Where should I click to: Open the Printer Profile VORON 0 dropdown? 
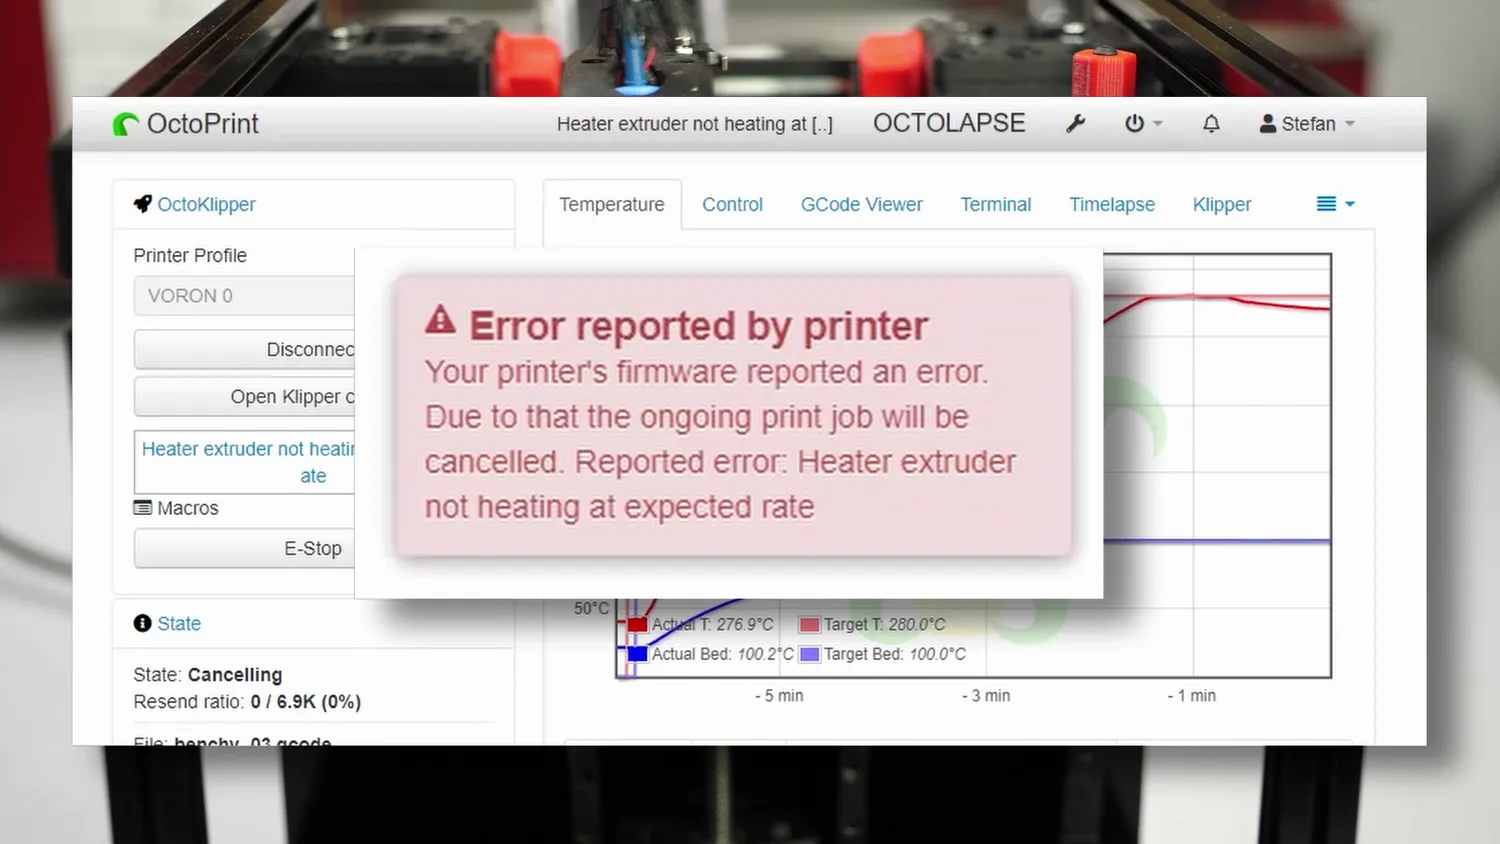tap(244, 296)
